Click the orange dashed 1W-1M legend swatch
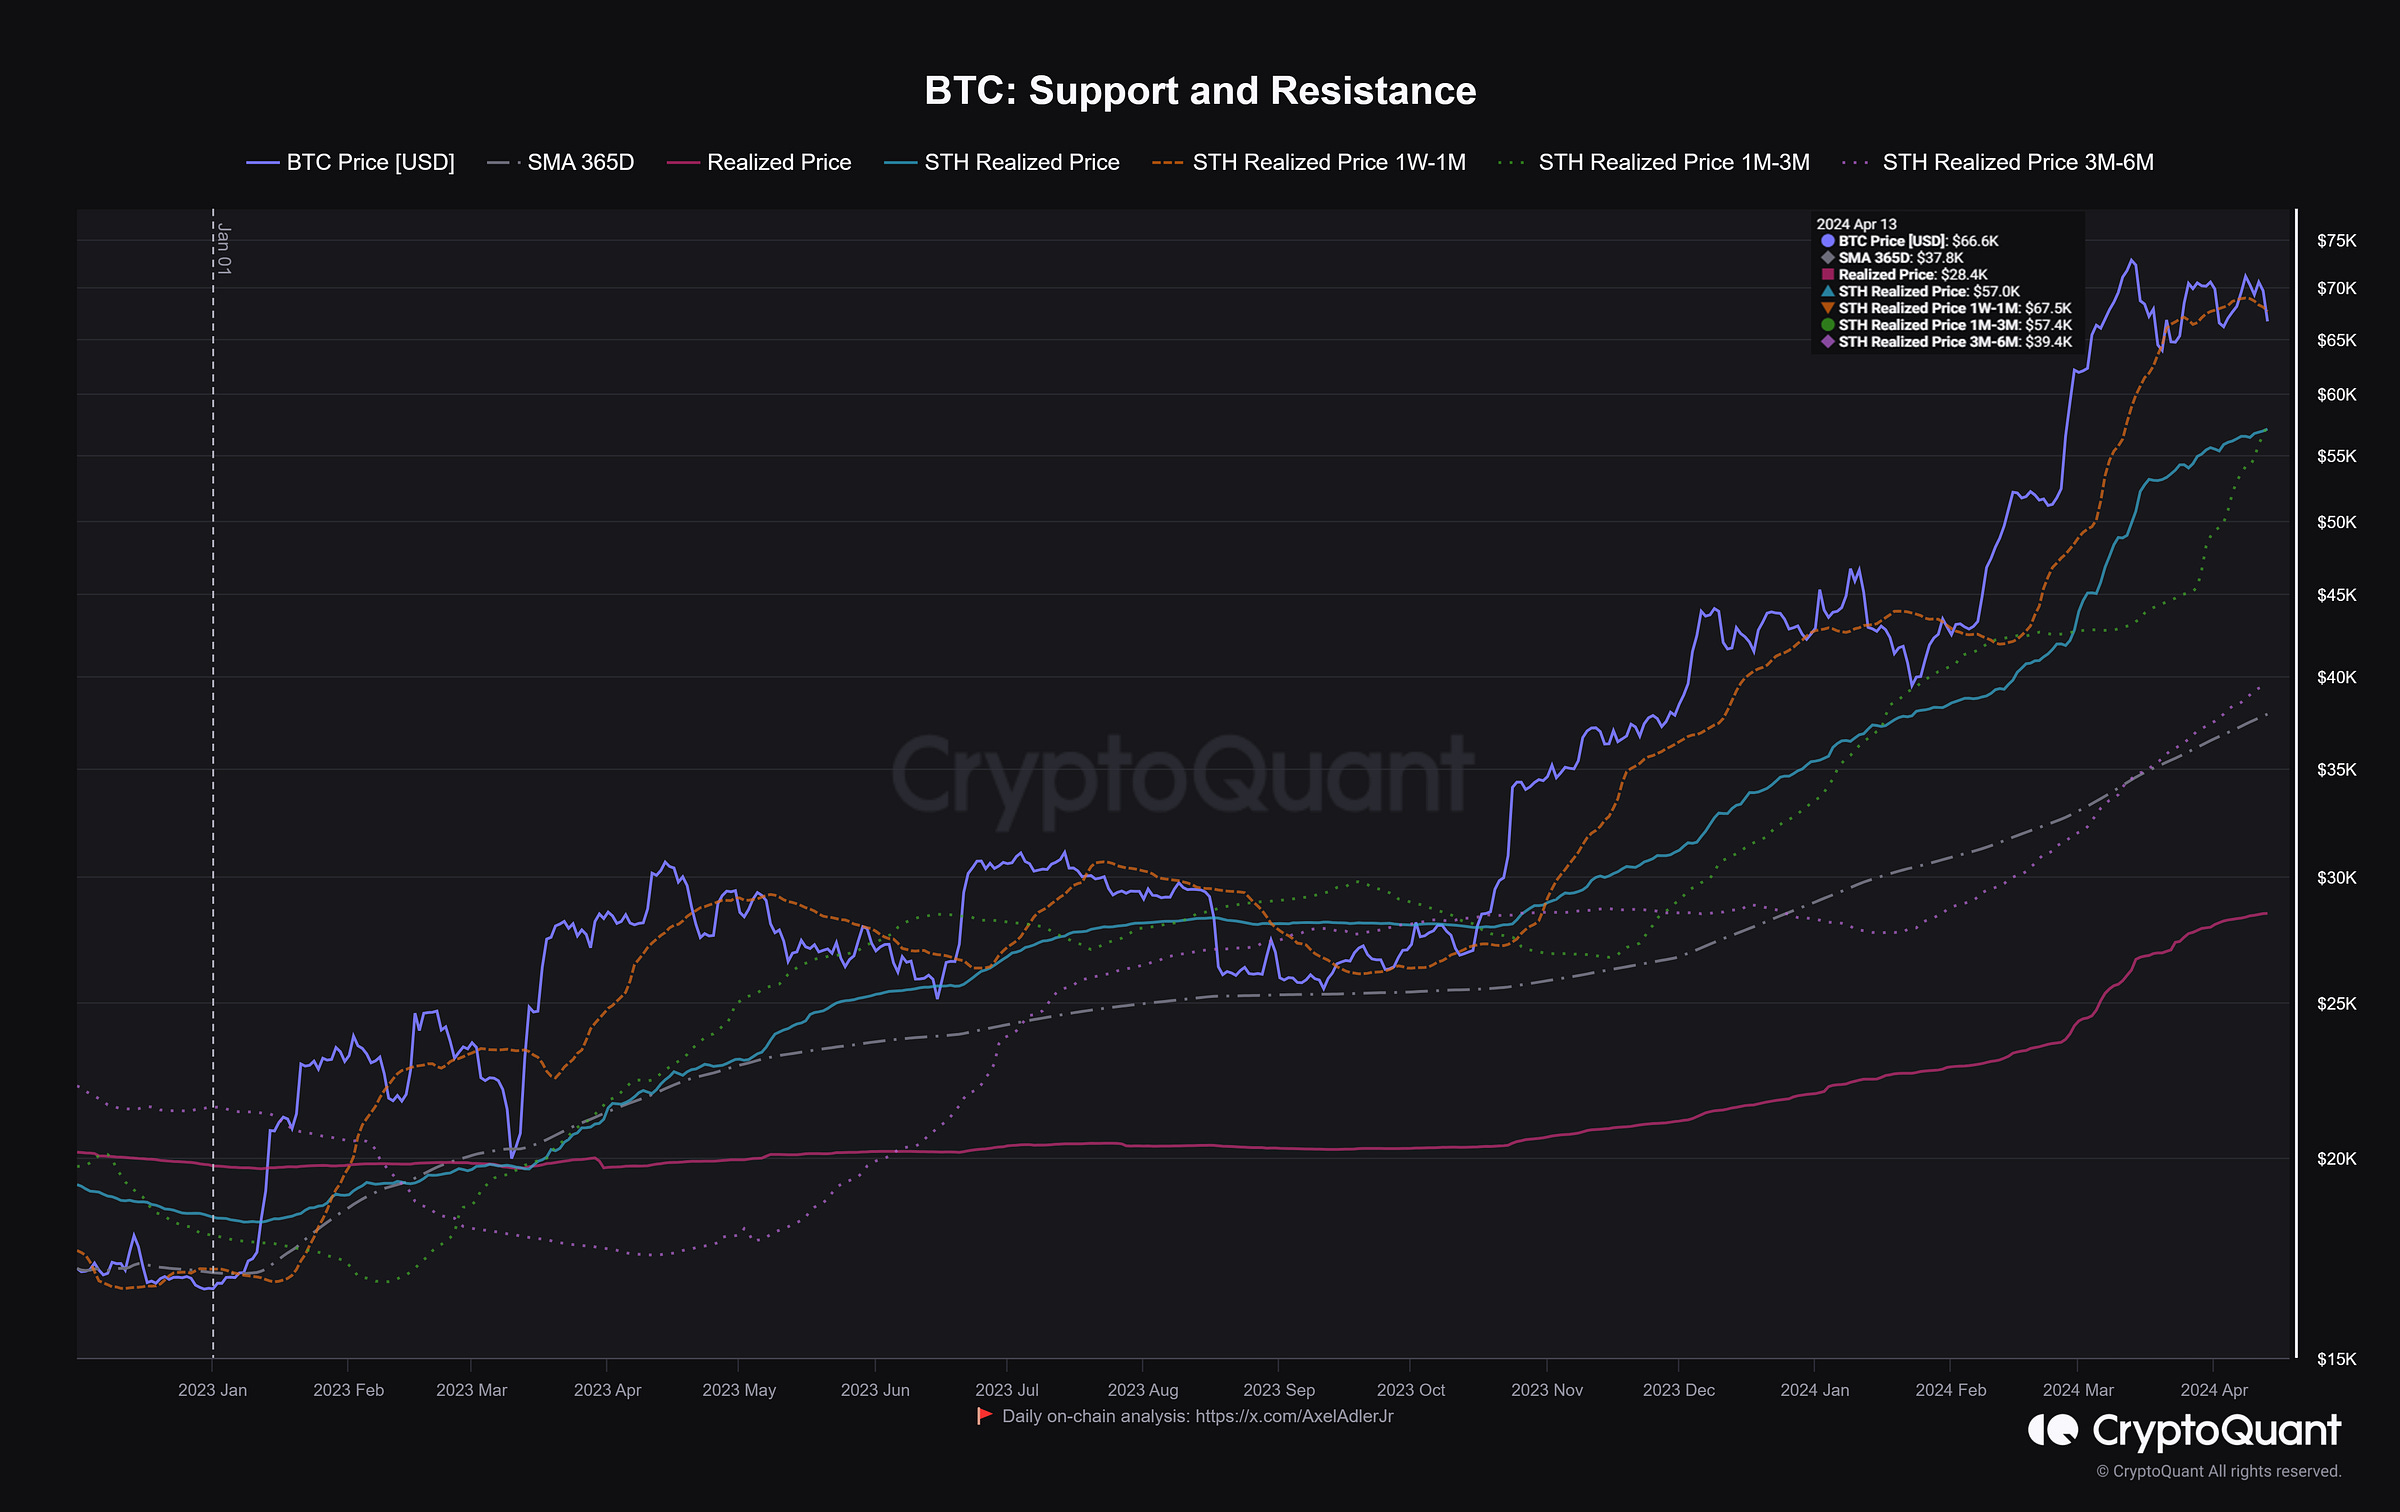Viewport: 2400px width, 1512px height. pos(1167,162)
